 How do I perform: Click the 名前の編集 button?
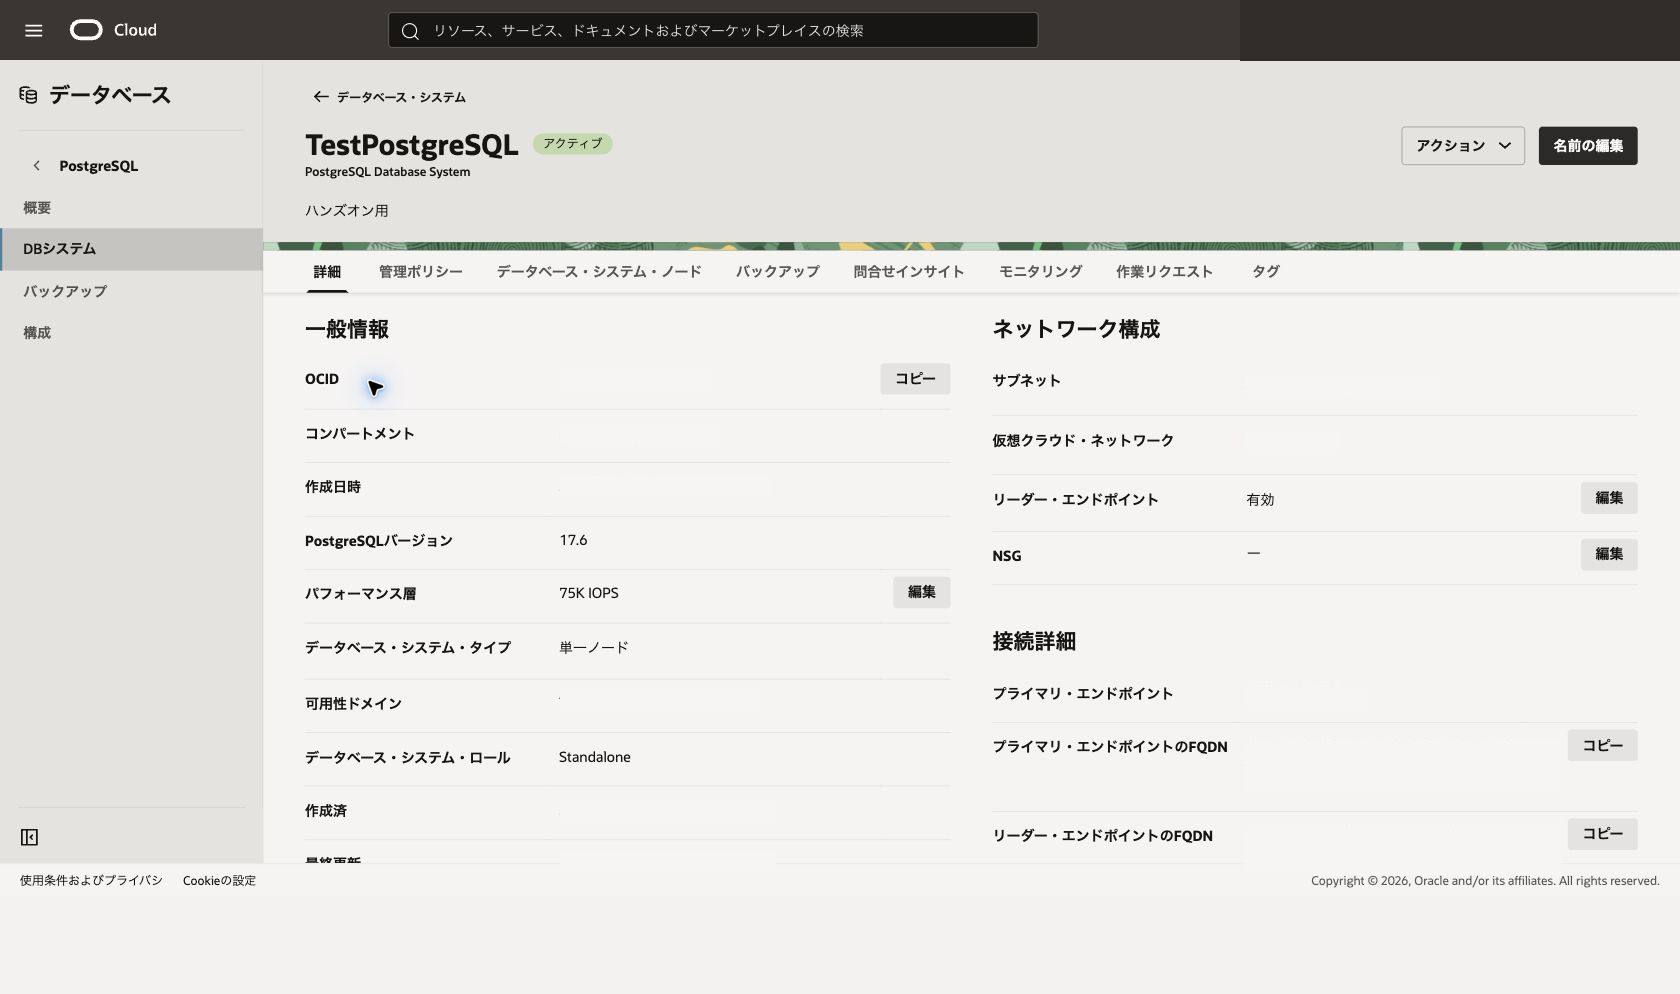1588,146
